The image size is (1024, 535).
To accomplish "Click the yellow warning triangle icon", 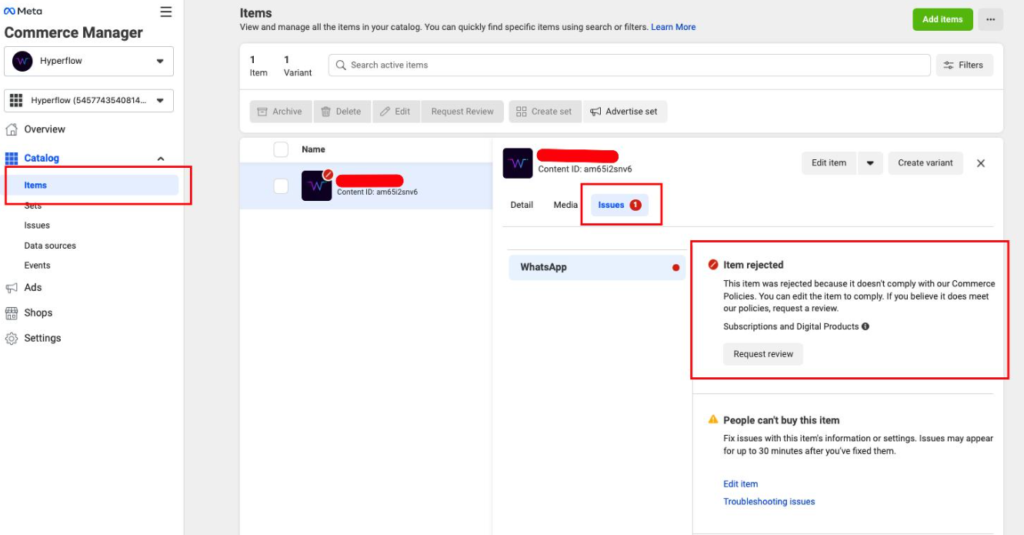I will (x=713, y=419).
